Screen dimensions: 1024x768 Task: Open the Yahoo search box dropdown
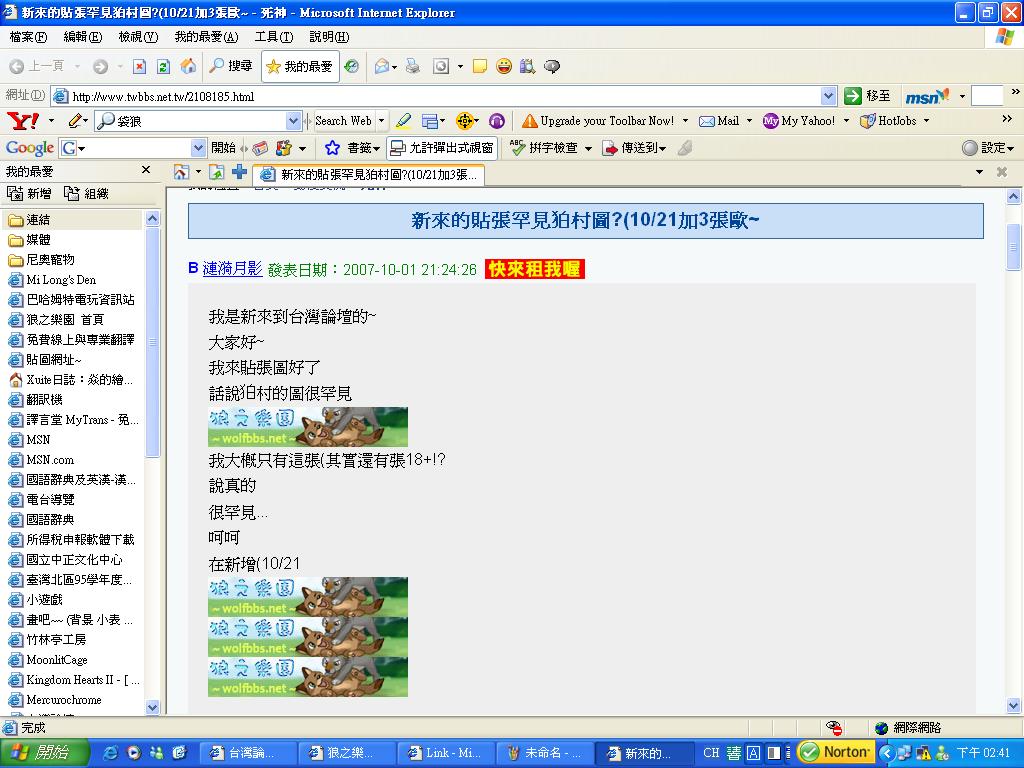pyautogui.click(x=294, y=121)
